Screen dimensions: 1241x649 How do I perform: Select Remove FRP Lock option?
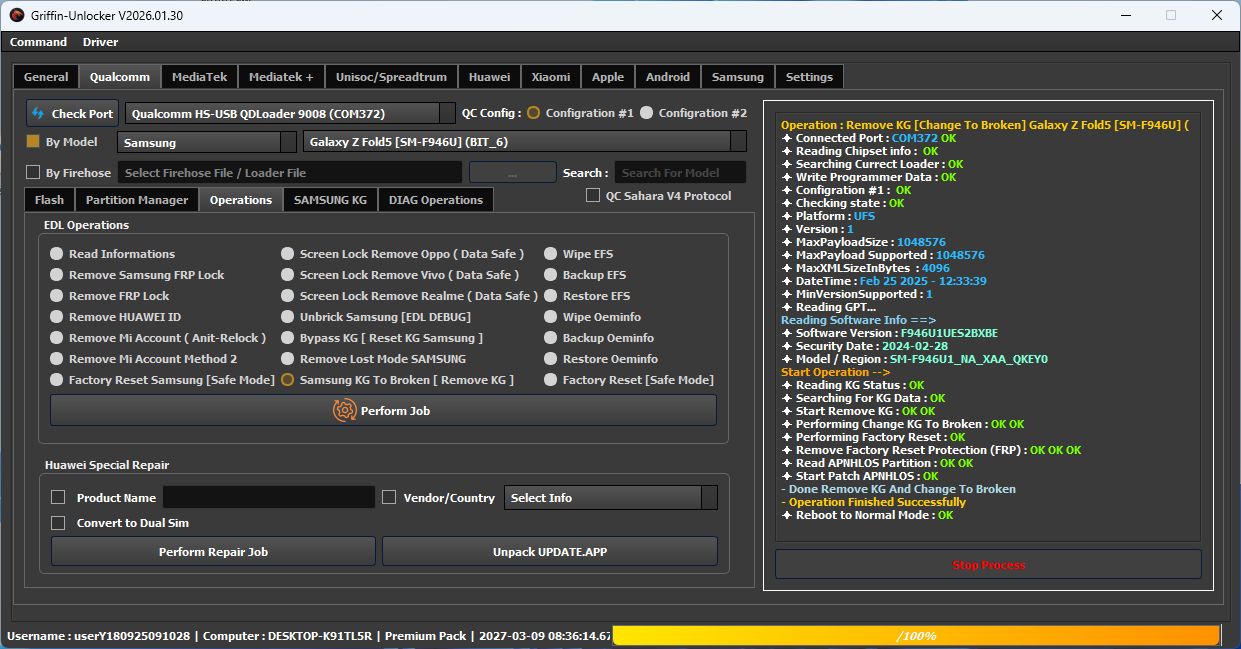coord(57,296)
